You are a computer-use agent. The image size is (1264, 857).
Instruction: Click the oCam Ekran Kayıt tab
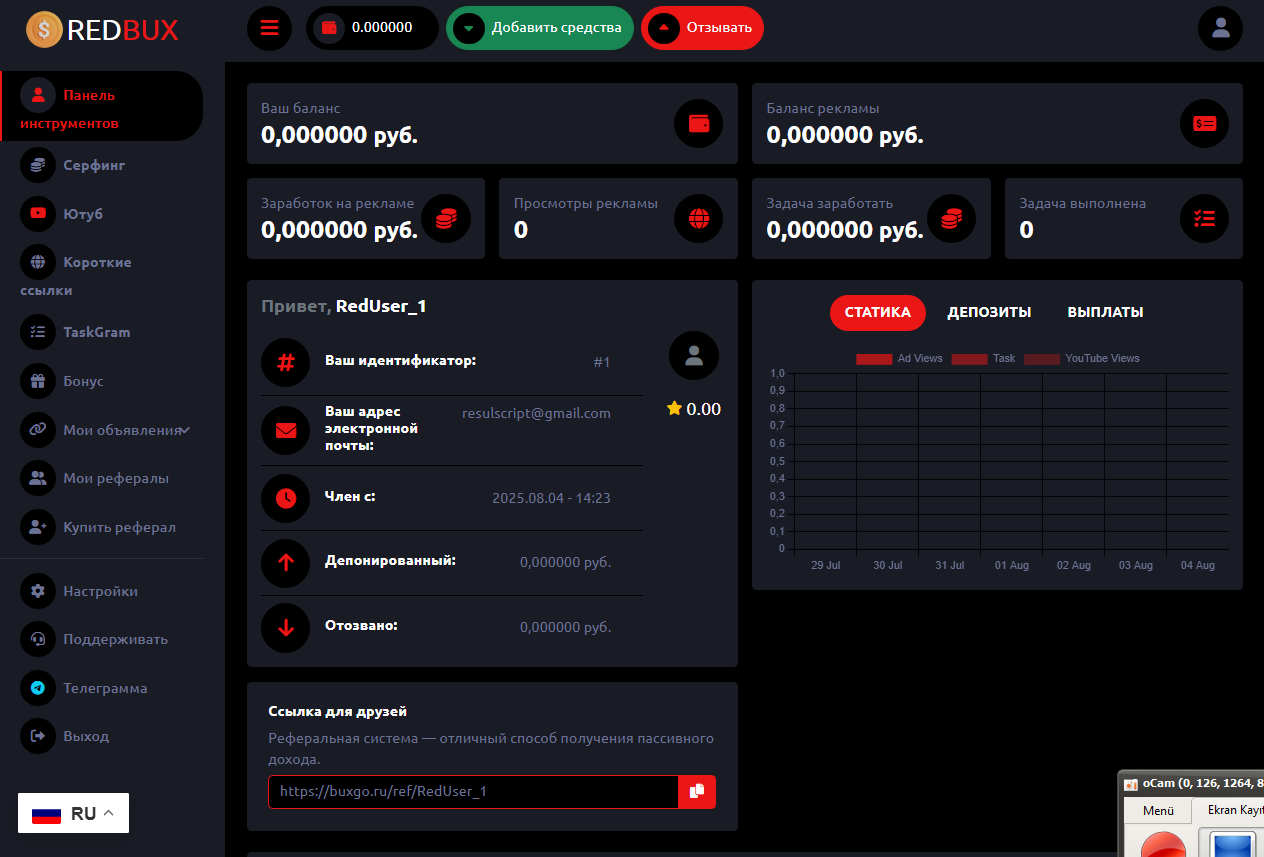pos(1231,810)
